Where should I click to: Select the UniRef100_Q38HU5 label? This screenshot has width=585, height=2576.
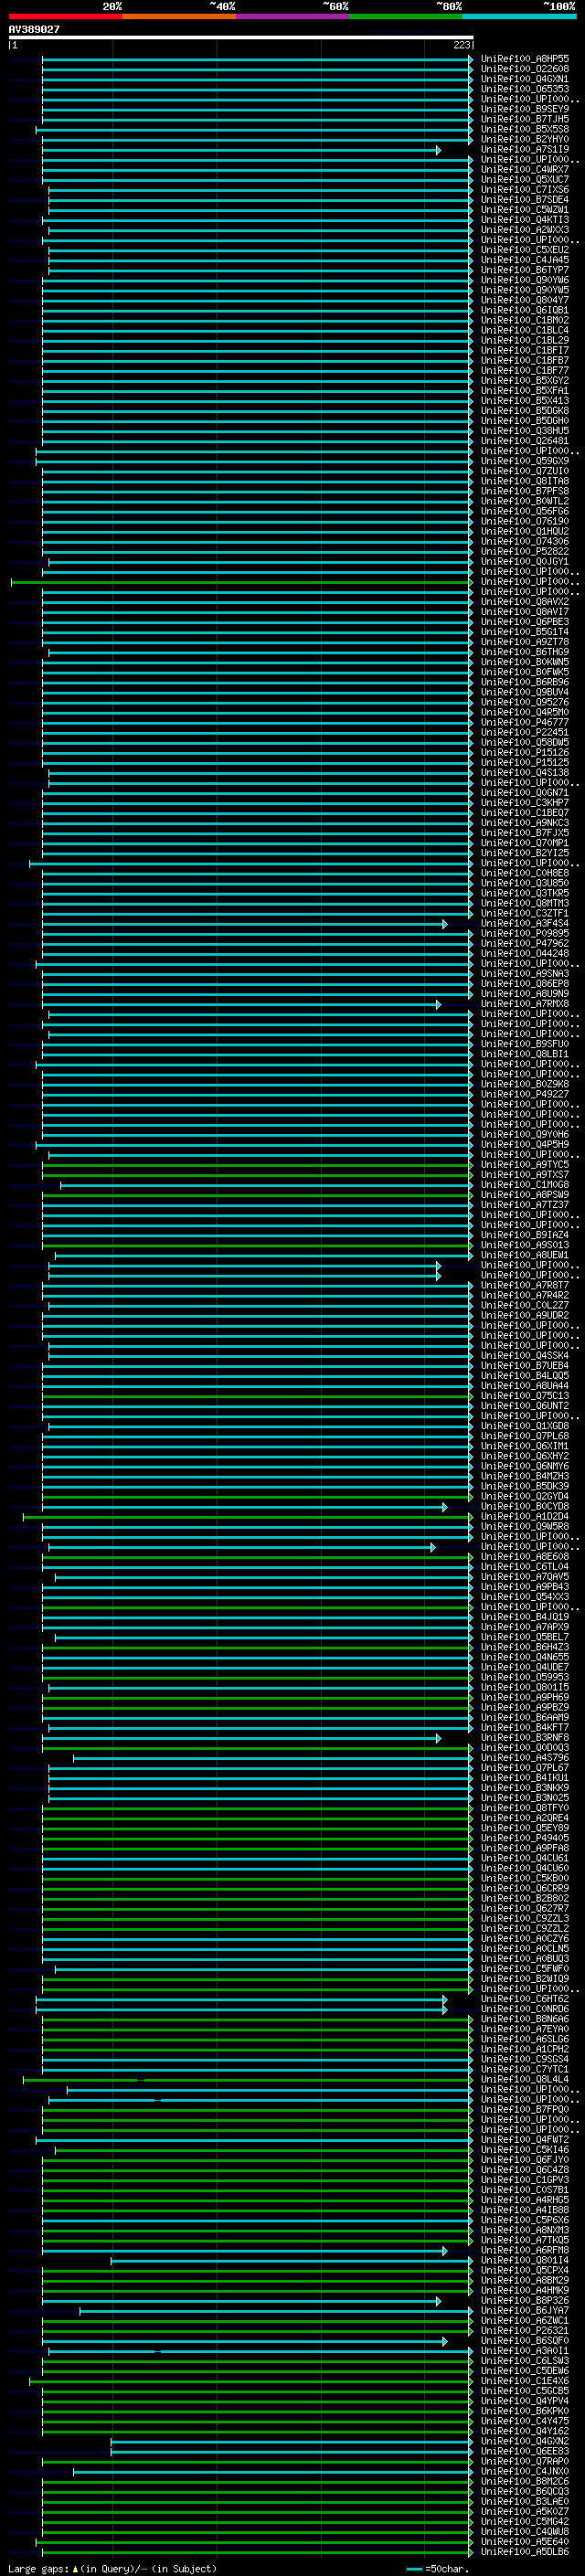tap(525, 431)
